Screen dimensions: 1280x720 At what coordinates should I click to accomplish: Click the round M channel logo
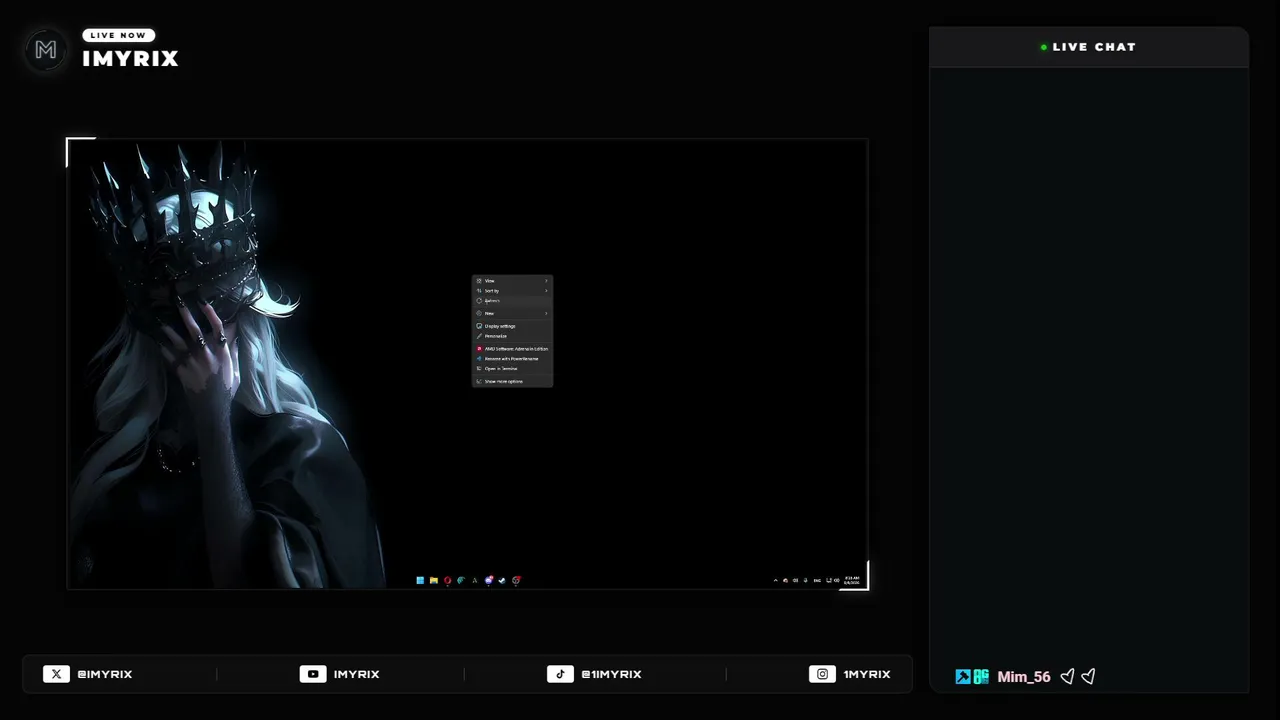[45, 50]
